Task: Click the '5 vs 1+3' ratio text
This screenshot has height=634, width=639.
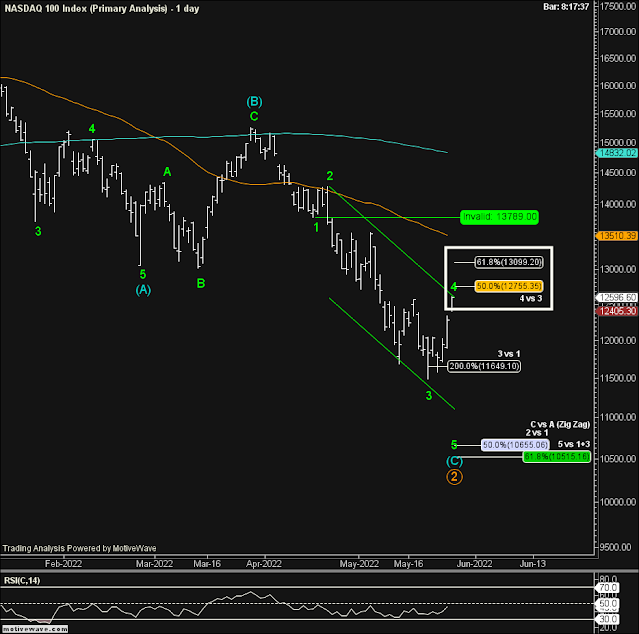Action: pyautogui.click(x=574, y=444)
